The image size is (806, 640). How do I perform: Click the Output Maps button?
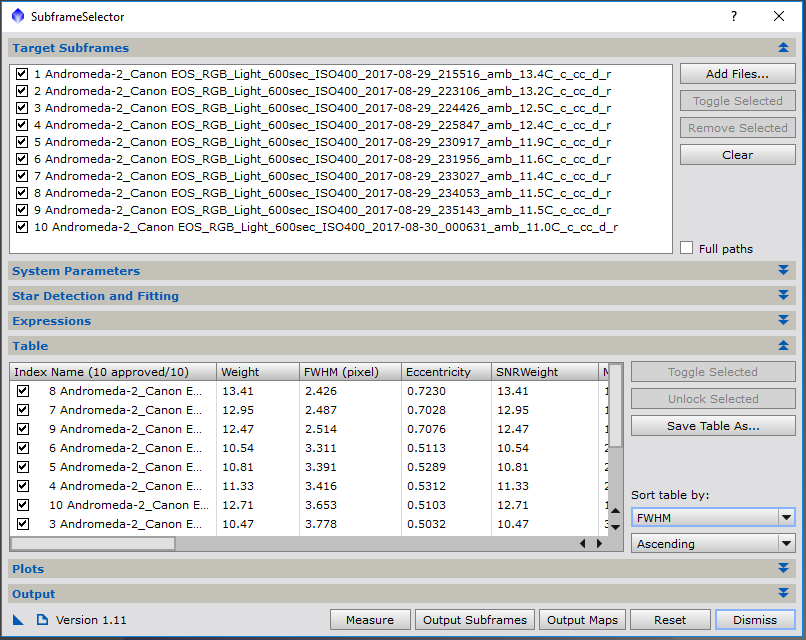pyautogui.click(x=582, y=620)
